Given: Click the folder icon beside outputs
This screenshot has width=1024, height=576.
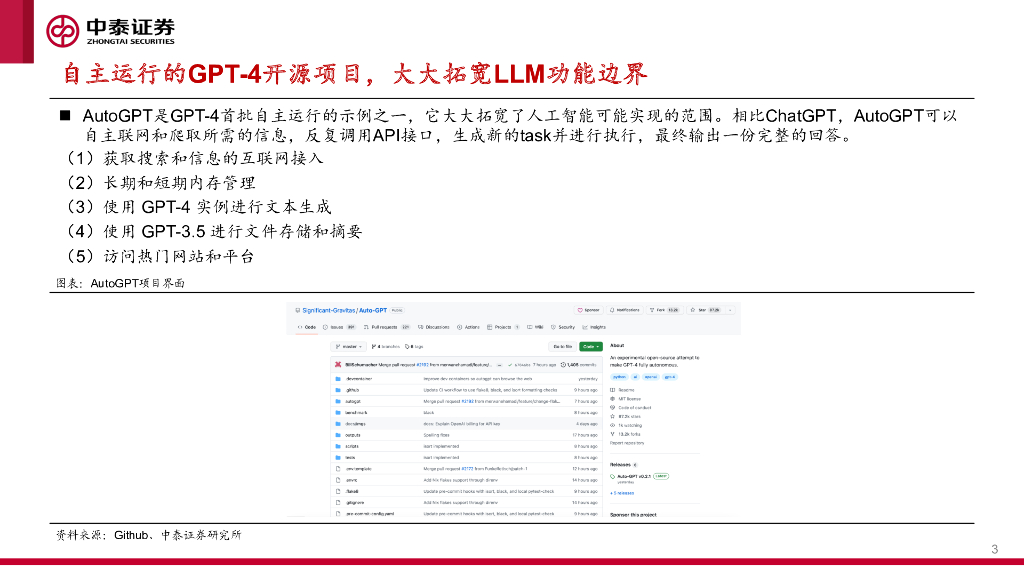Looking at the screenshot, I should pyautogui.click(x=338, y=435).
